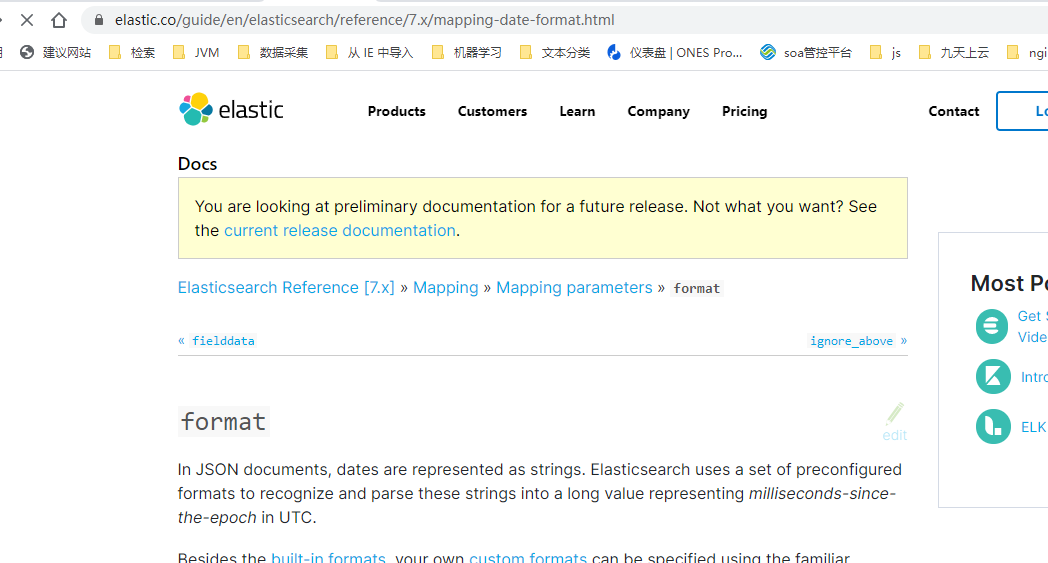Image resolution: width=1048 pixels, height=563 pixels.
Task: Open the soa管控平台 bookmark
Action: 805,52
